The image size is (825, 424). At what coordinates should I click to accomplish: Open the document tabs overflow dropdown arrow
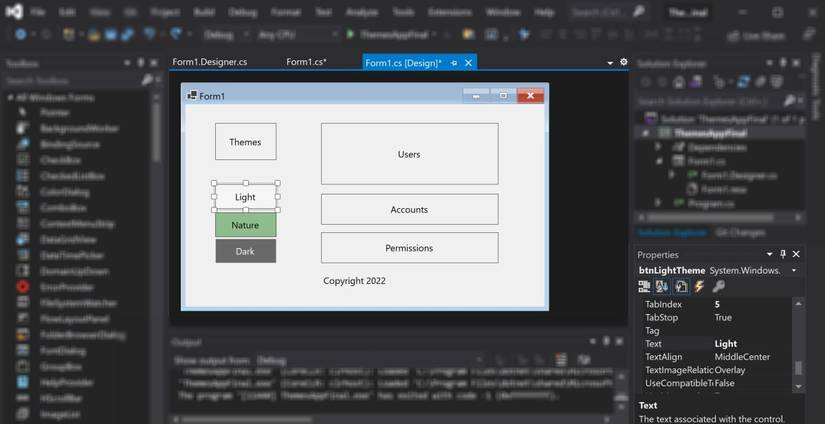tap(610, 63)
